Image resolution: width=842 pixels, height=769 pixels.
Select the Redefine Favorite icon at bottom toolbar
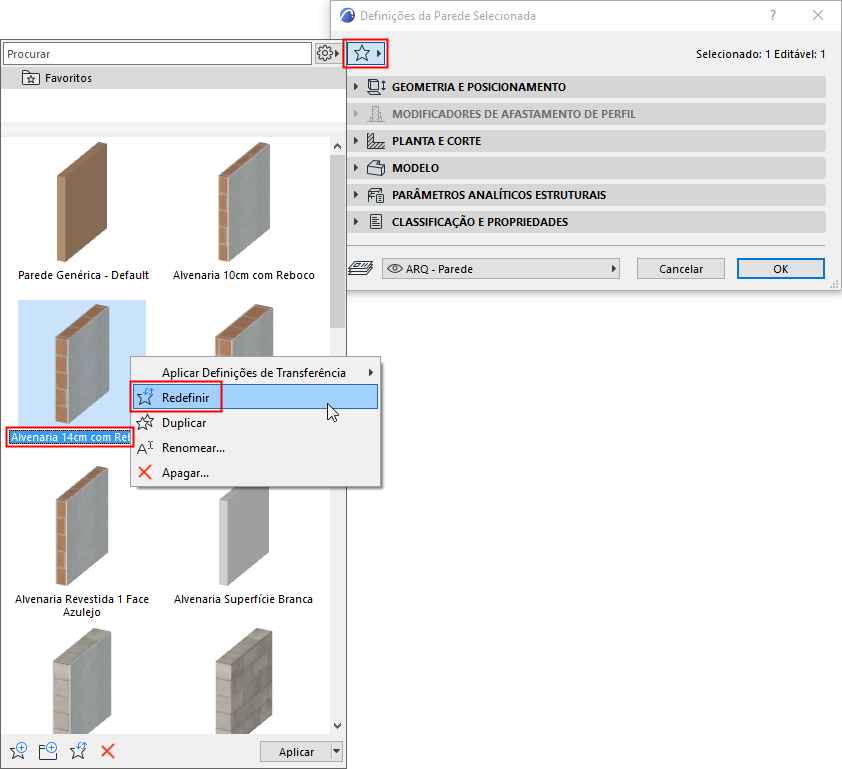(78, 750)
